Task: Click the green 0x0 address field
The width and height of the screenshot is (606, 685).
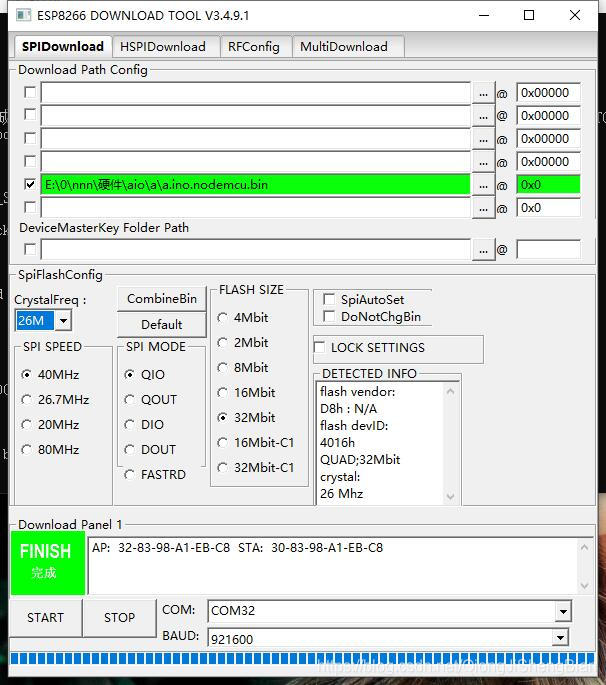Action: tap(548, 185)
